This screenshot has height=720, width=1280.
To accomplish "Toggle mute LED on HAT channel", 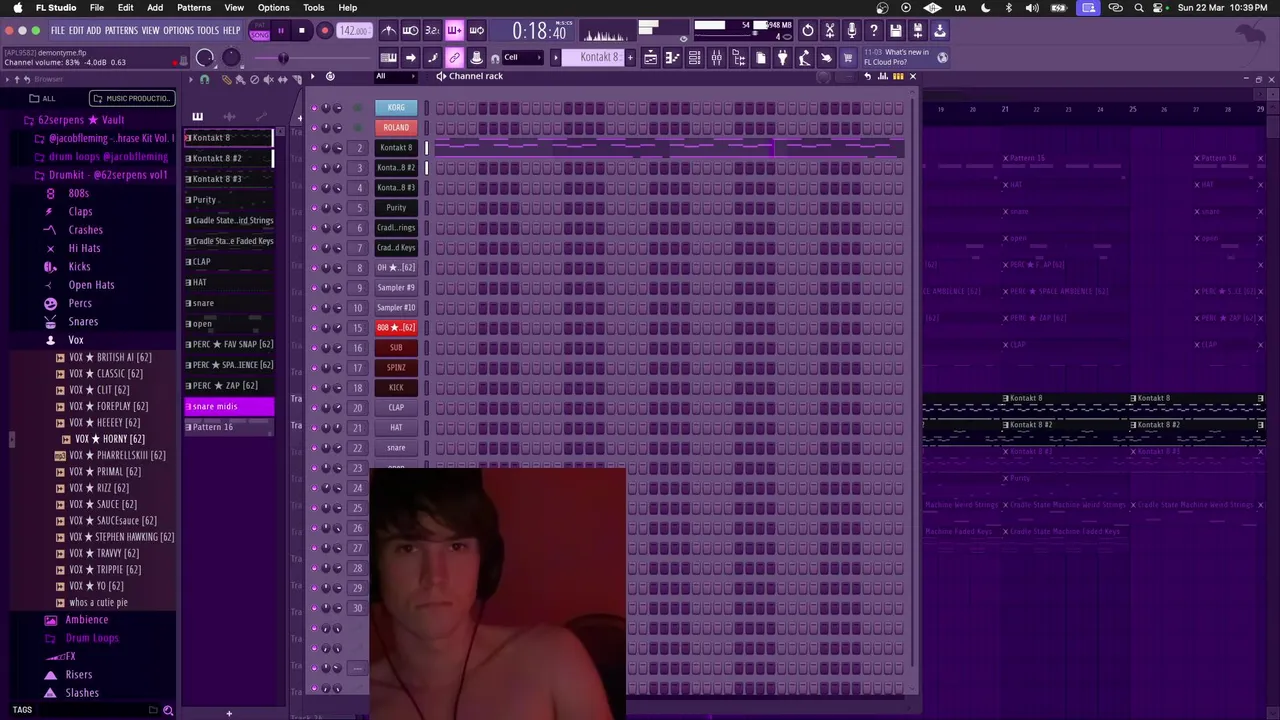I will tap(314, 427).
